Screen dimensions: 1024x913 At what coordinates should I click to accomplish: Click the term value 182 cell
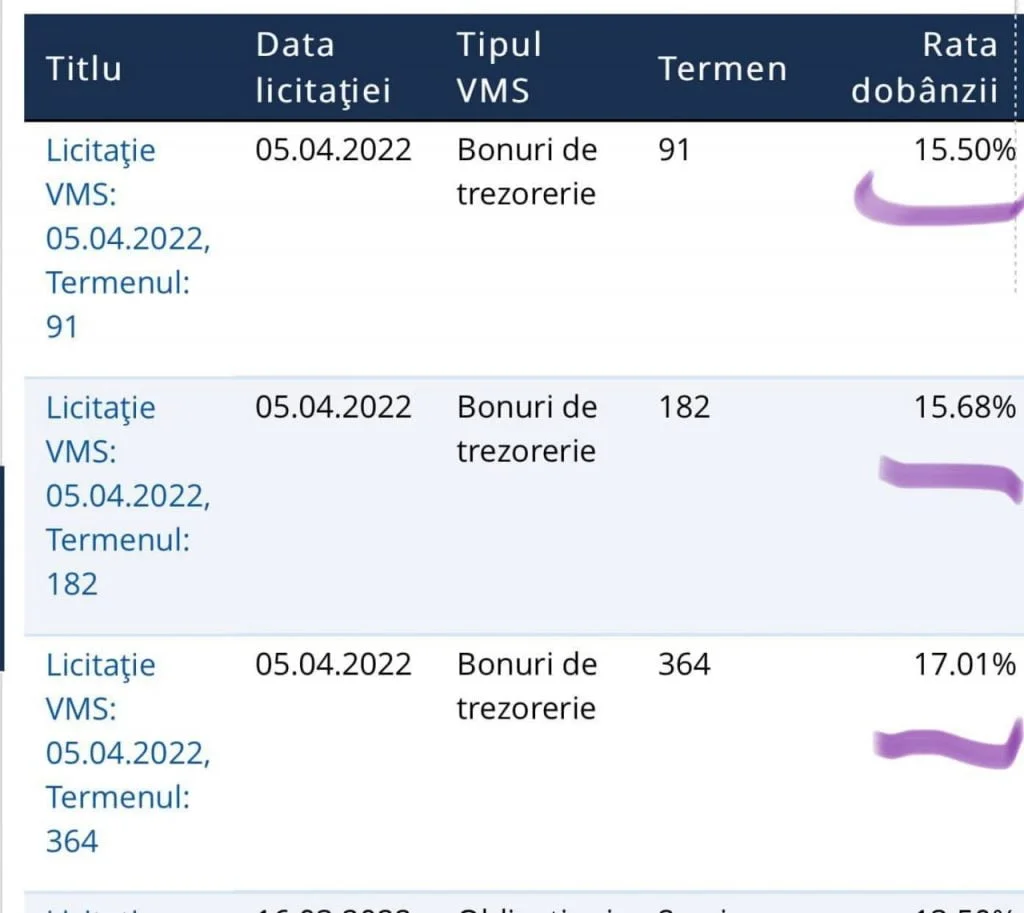coord(684,408)
